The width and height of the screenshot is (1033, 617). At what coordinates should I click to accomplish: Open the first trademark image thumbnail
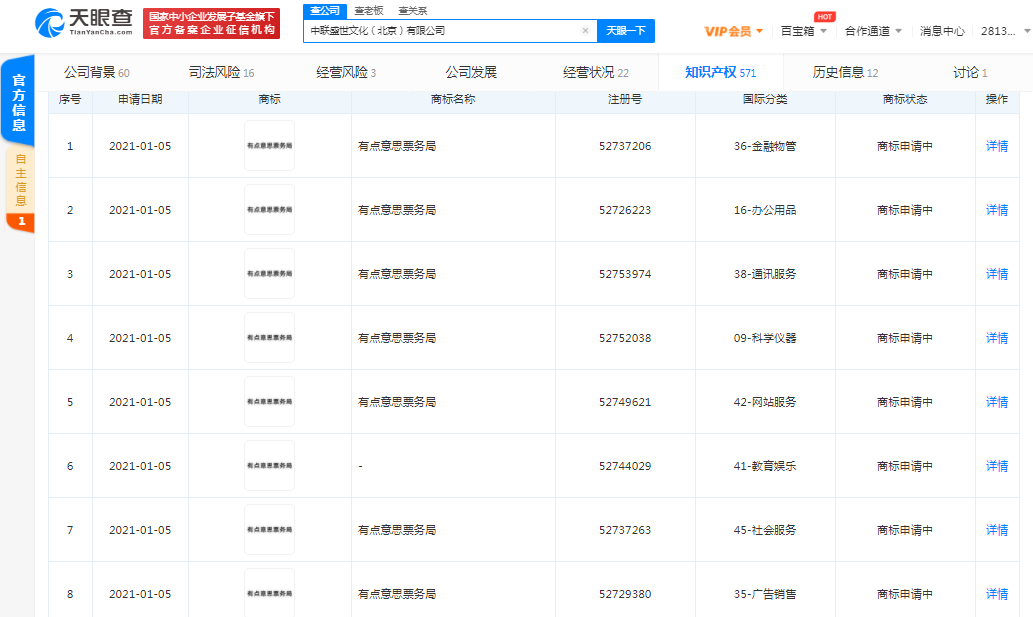point(269,146)
